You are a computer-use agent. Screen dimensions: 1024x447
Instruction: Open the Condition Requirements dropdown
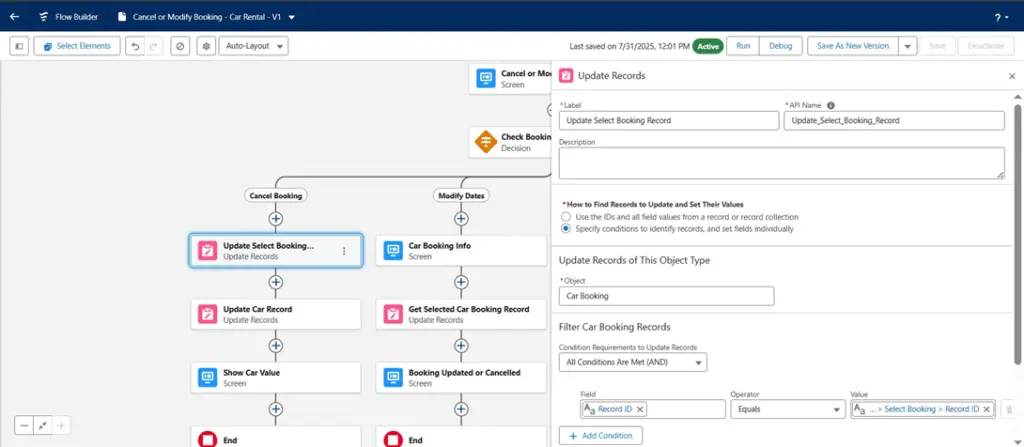pyautogui.click(x=633, y=362)
